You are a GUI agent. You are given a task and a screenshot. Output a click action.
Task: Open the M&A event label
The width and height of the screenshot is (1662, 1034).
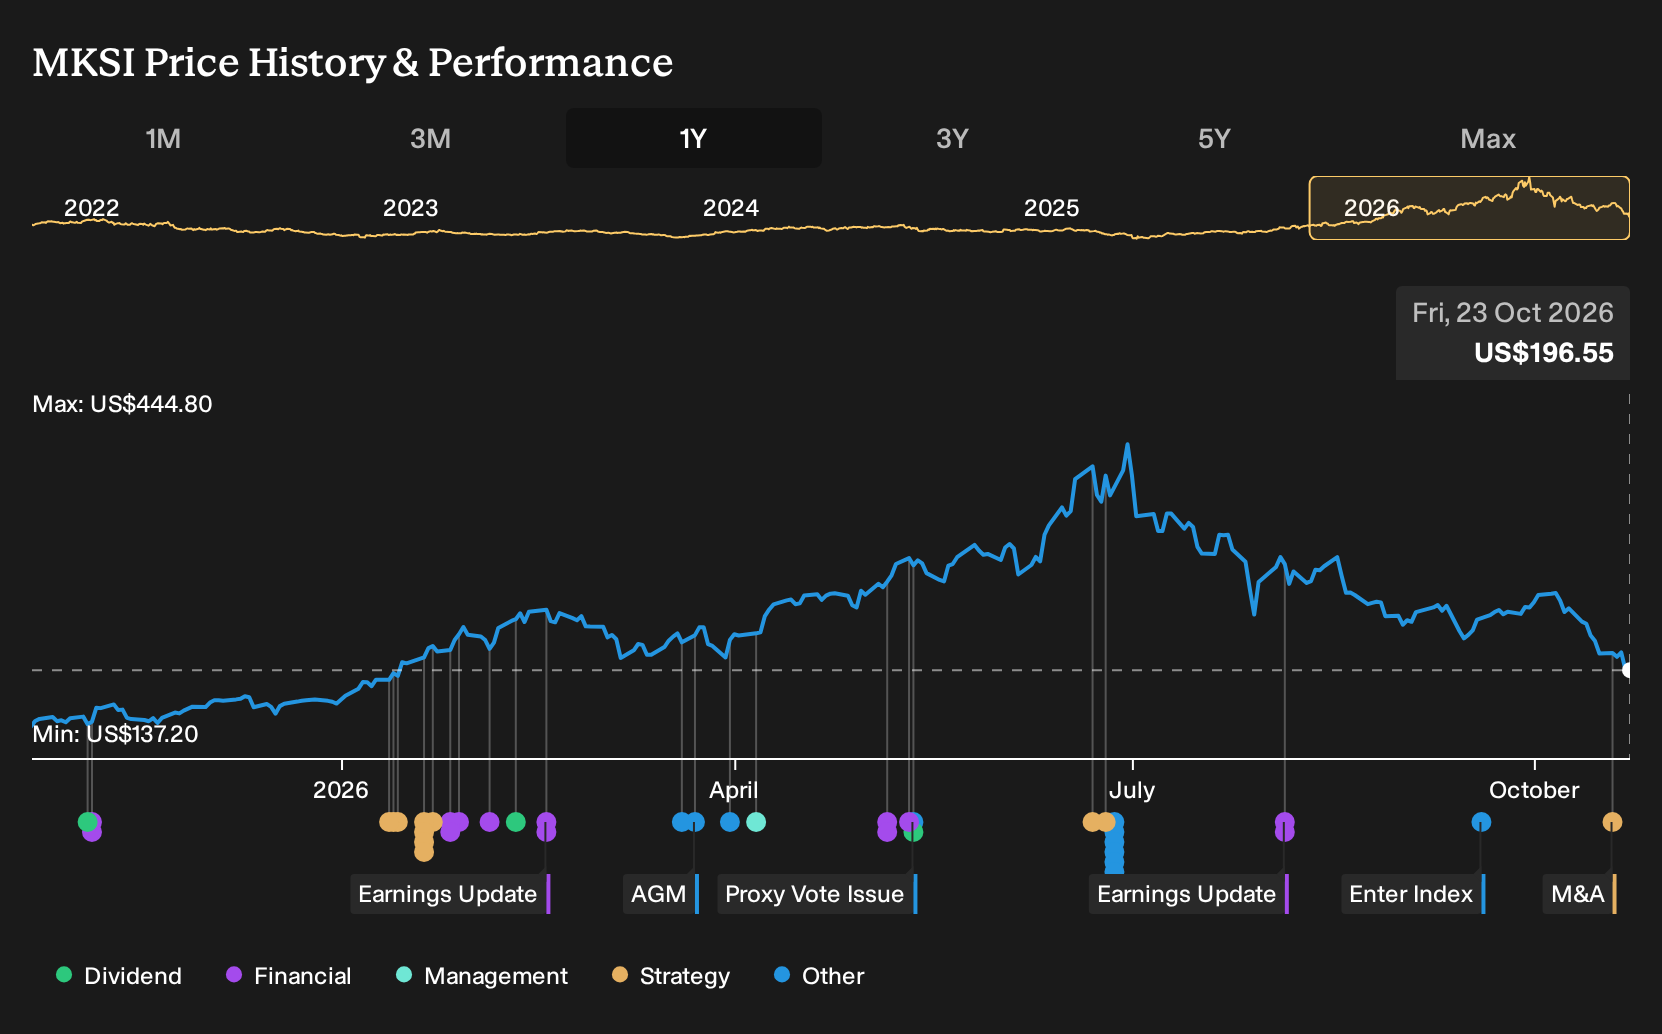coord(1579,894)
